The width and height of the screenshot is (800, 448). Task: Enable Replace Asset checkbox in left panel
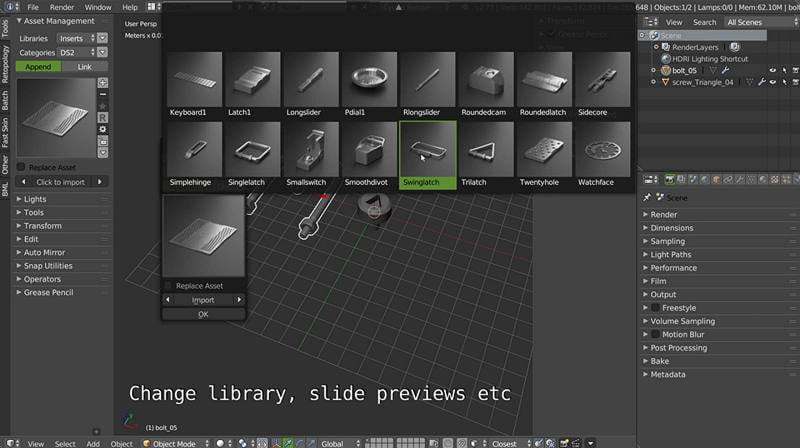pos(21,167)
